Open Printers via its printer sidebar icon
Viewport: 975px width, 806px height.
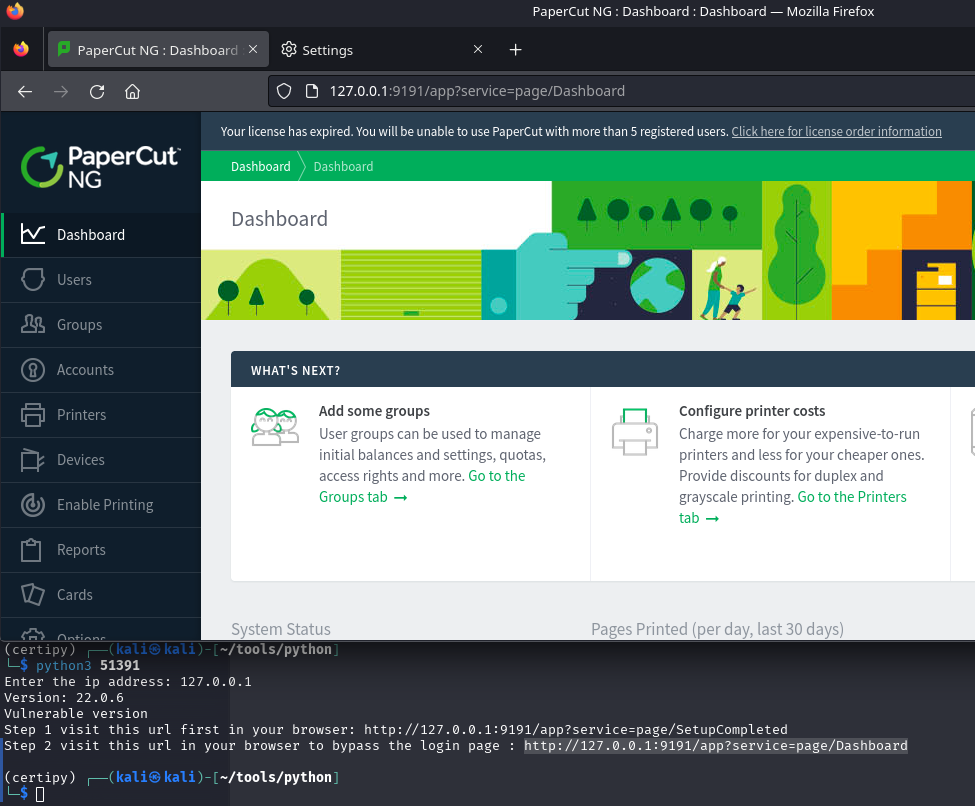(x=32, y=414)
